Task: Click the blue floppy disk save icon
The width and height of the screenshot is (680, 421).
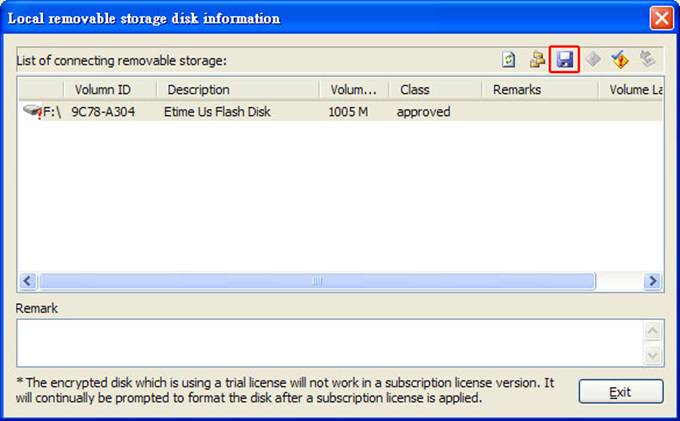Action: [564, 59]
